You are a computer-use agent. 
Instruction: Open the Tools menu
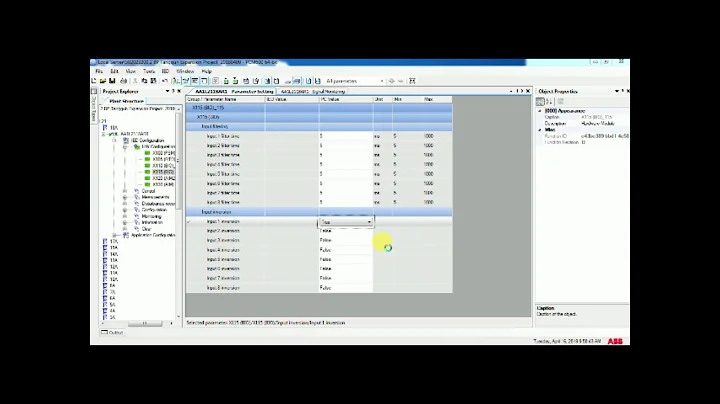click(149, 72)
